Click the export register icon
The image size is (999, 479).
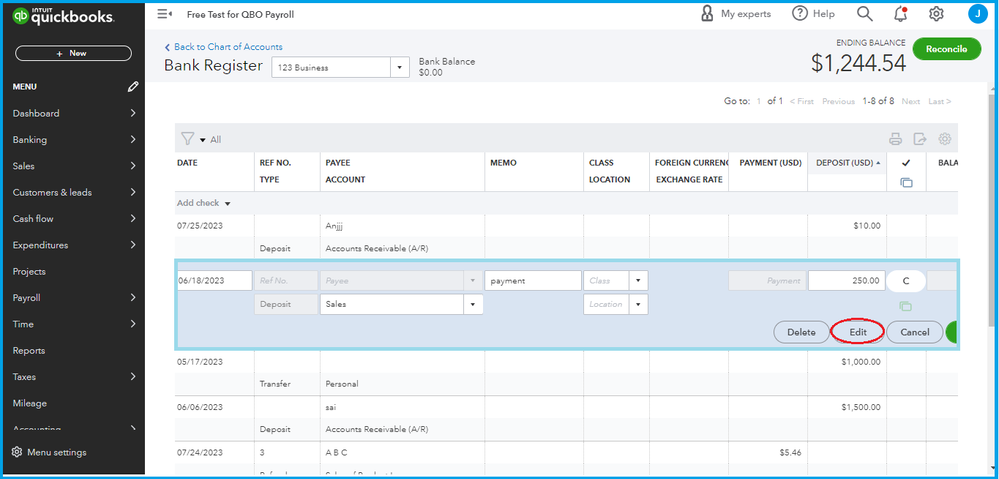point(919,140)
